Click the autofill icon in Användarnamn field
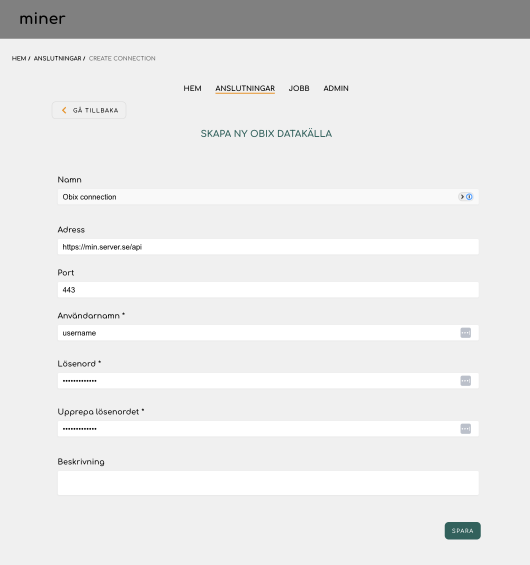This screenshot has height=565, width=530. pyautogui.click(x=466, y=333)
